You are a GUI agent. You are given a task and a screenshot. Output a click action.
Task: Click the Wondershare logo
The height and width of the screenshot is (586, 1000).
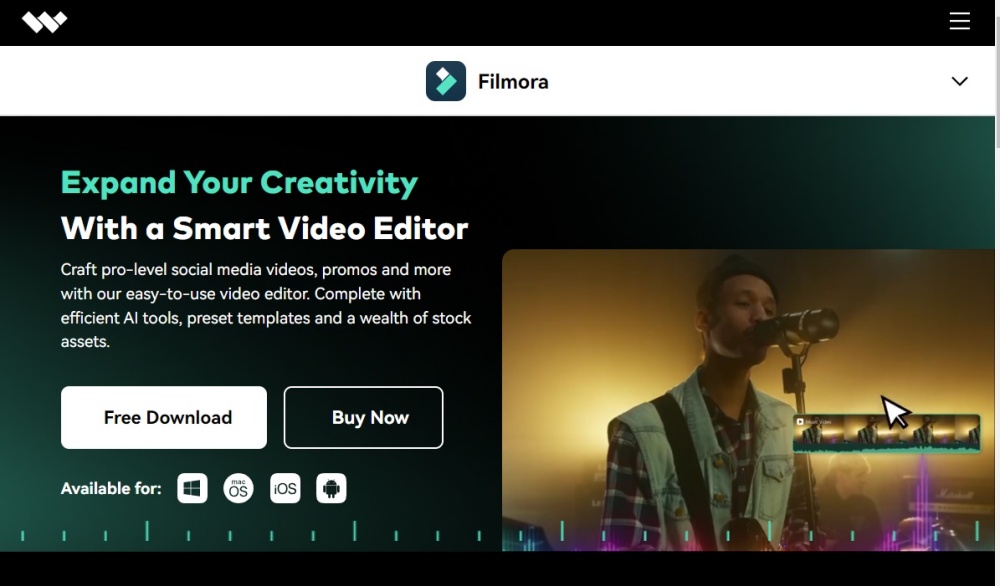pyautogui.click(x=45, y=22)
